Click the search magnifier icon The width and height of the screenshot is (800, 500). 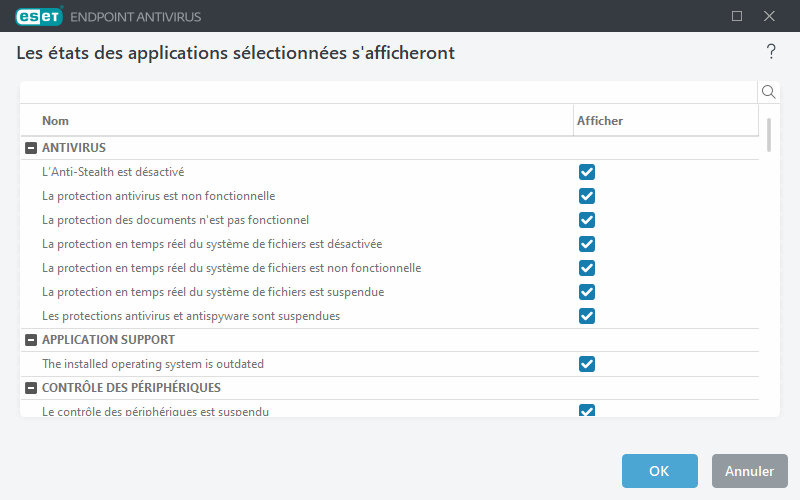pyautogui.click(x=769, y=92)
